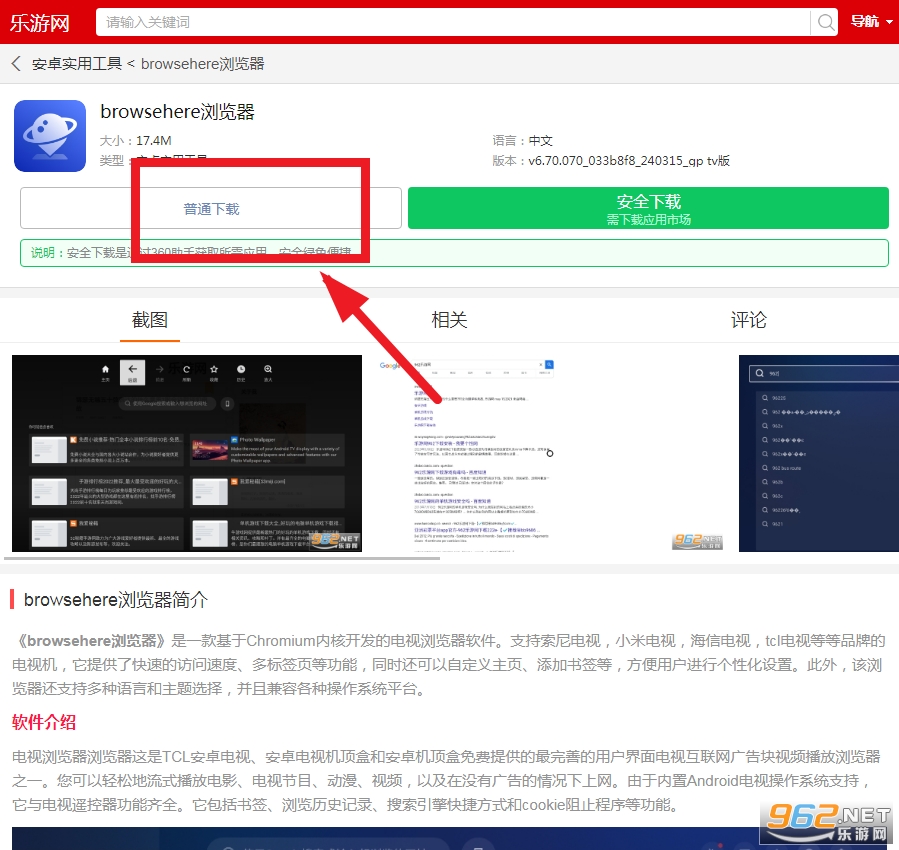Open the 导航 dropdown menu

pyautogui.click(x=871, y=22)
